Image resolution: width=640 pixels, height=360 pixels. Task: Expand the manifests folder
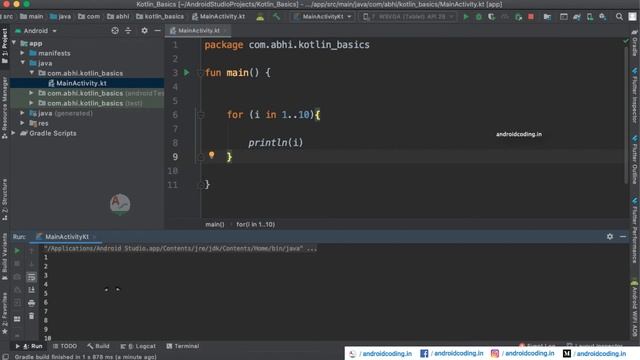tap(22, 53)
